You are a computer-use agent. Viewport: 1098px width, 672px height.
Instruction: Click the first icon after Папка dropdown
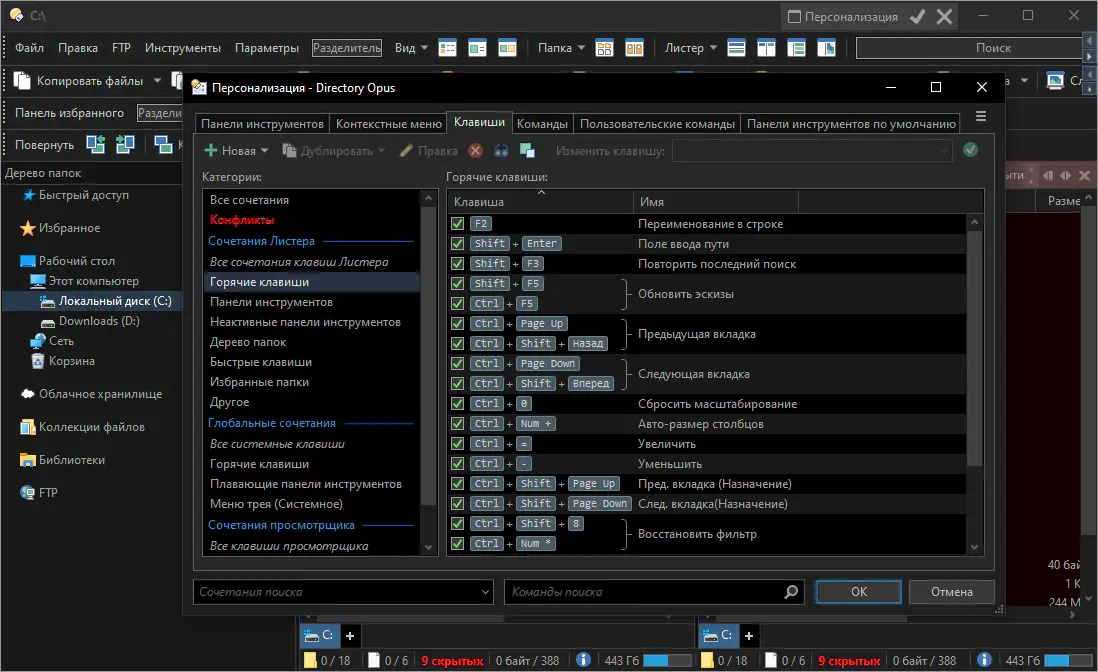(x=604, y=48)
